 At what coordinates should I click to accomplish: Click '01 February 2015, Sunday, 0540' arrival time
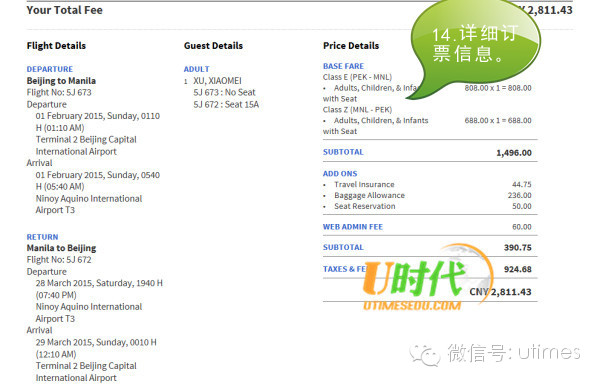(x=98, y=175)
